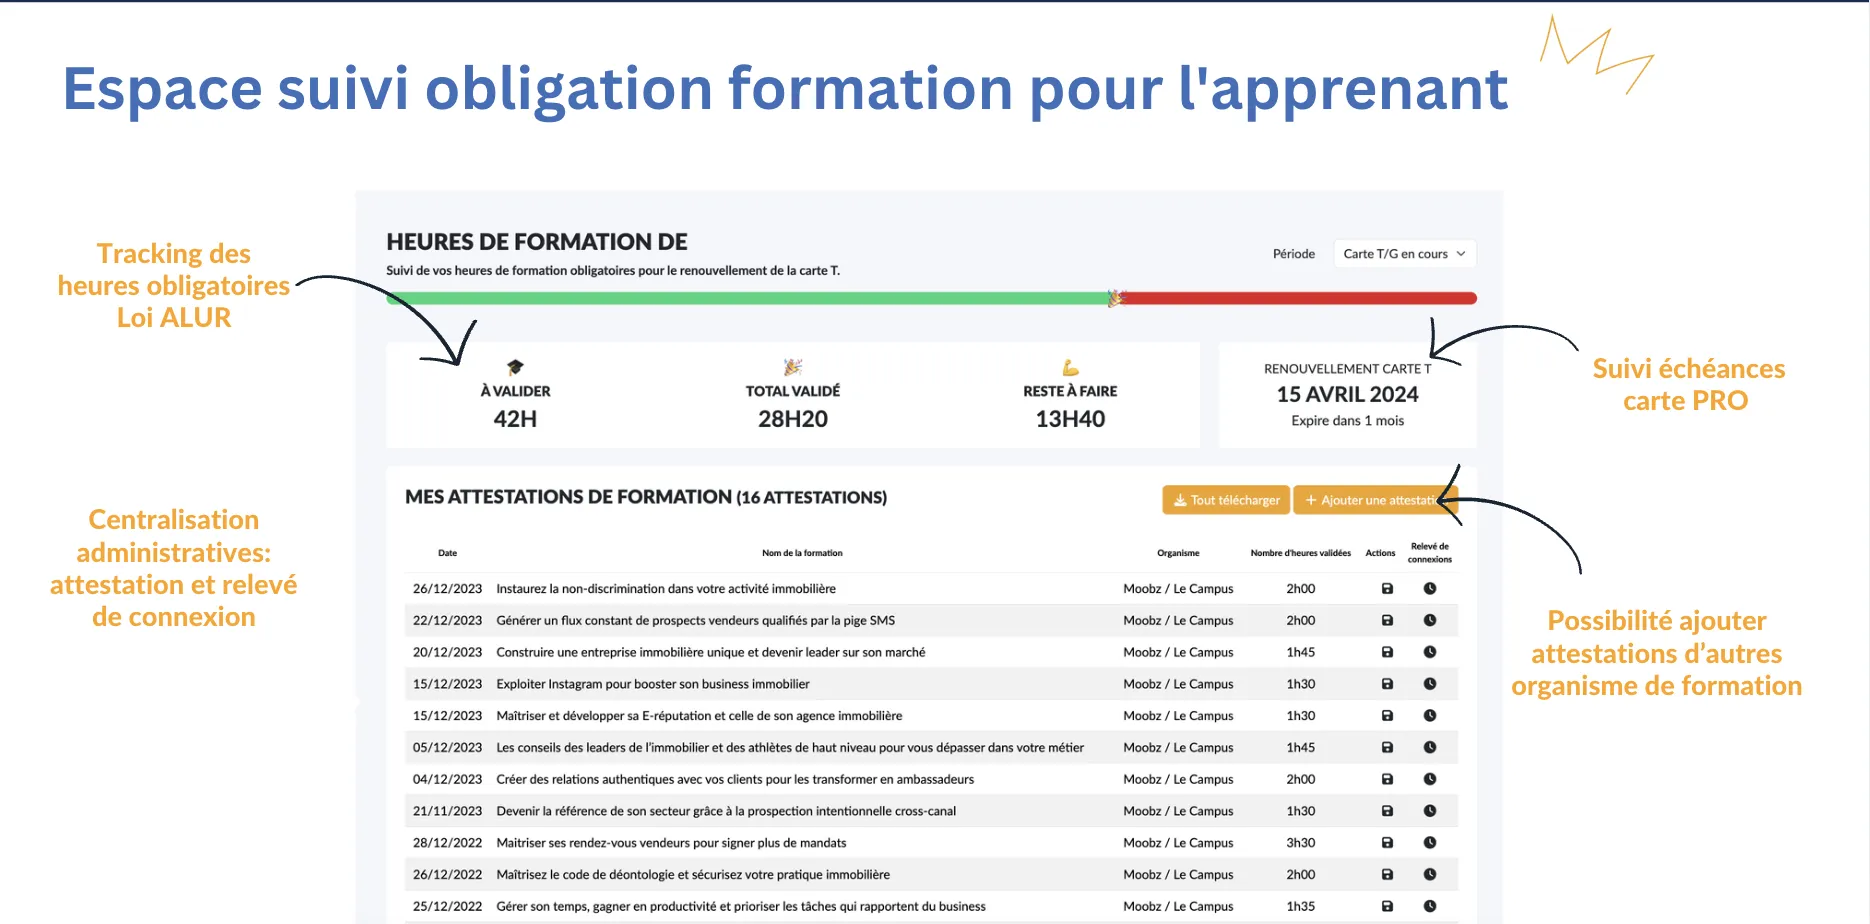Click the 'Expire dans 1 mois' text

(1347, 421)
